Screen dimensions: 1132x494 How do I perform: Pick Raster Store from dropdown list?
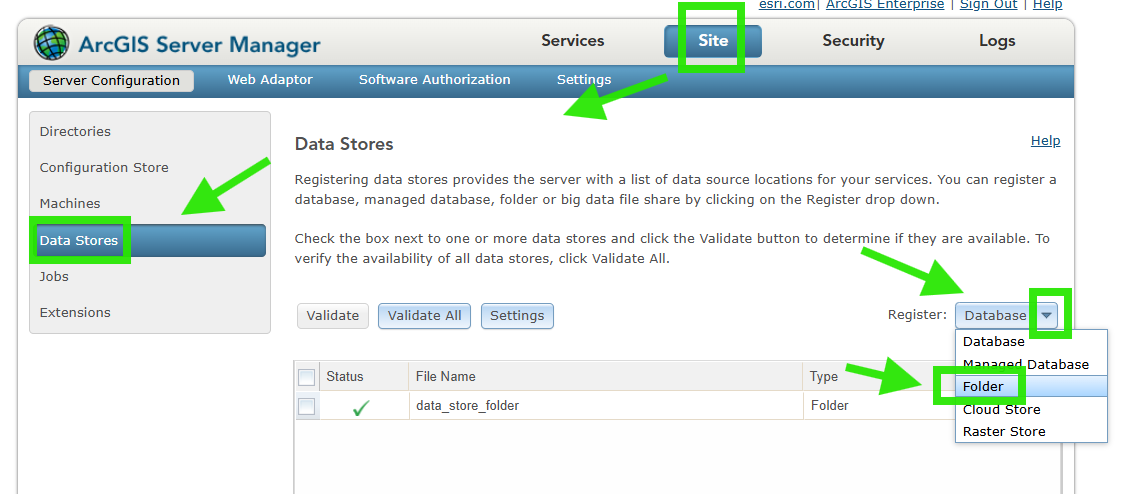pyautogui.click(x=1004, y=432)
